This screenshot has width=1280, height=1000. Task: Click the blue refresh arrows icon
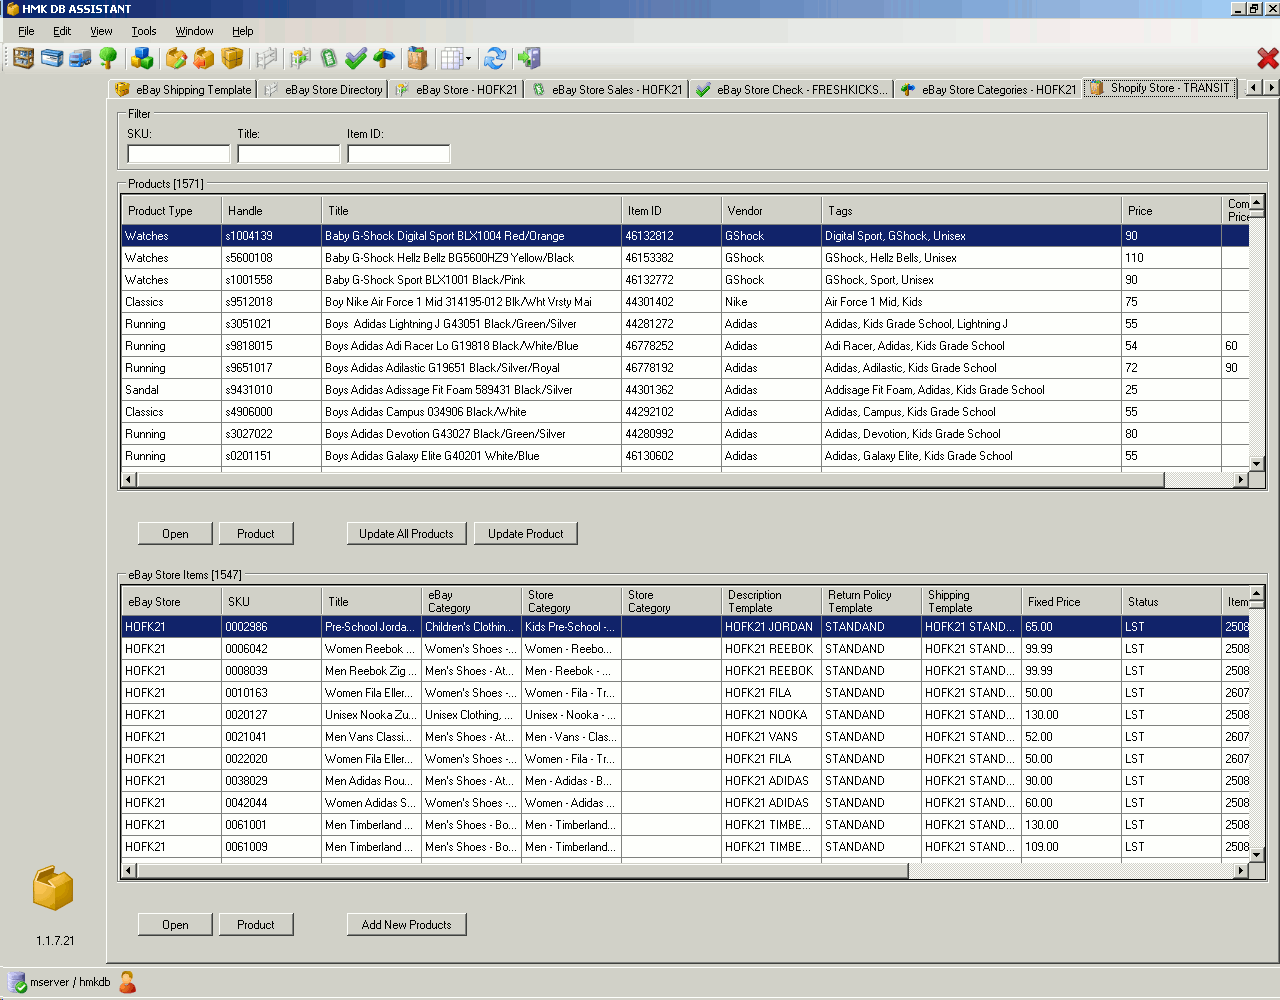click(495, 58)
